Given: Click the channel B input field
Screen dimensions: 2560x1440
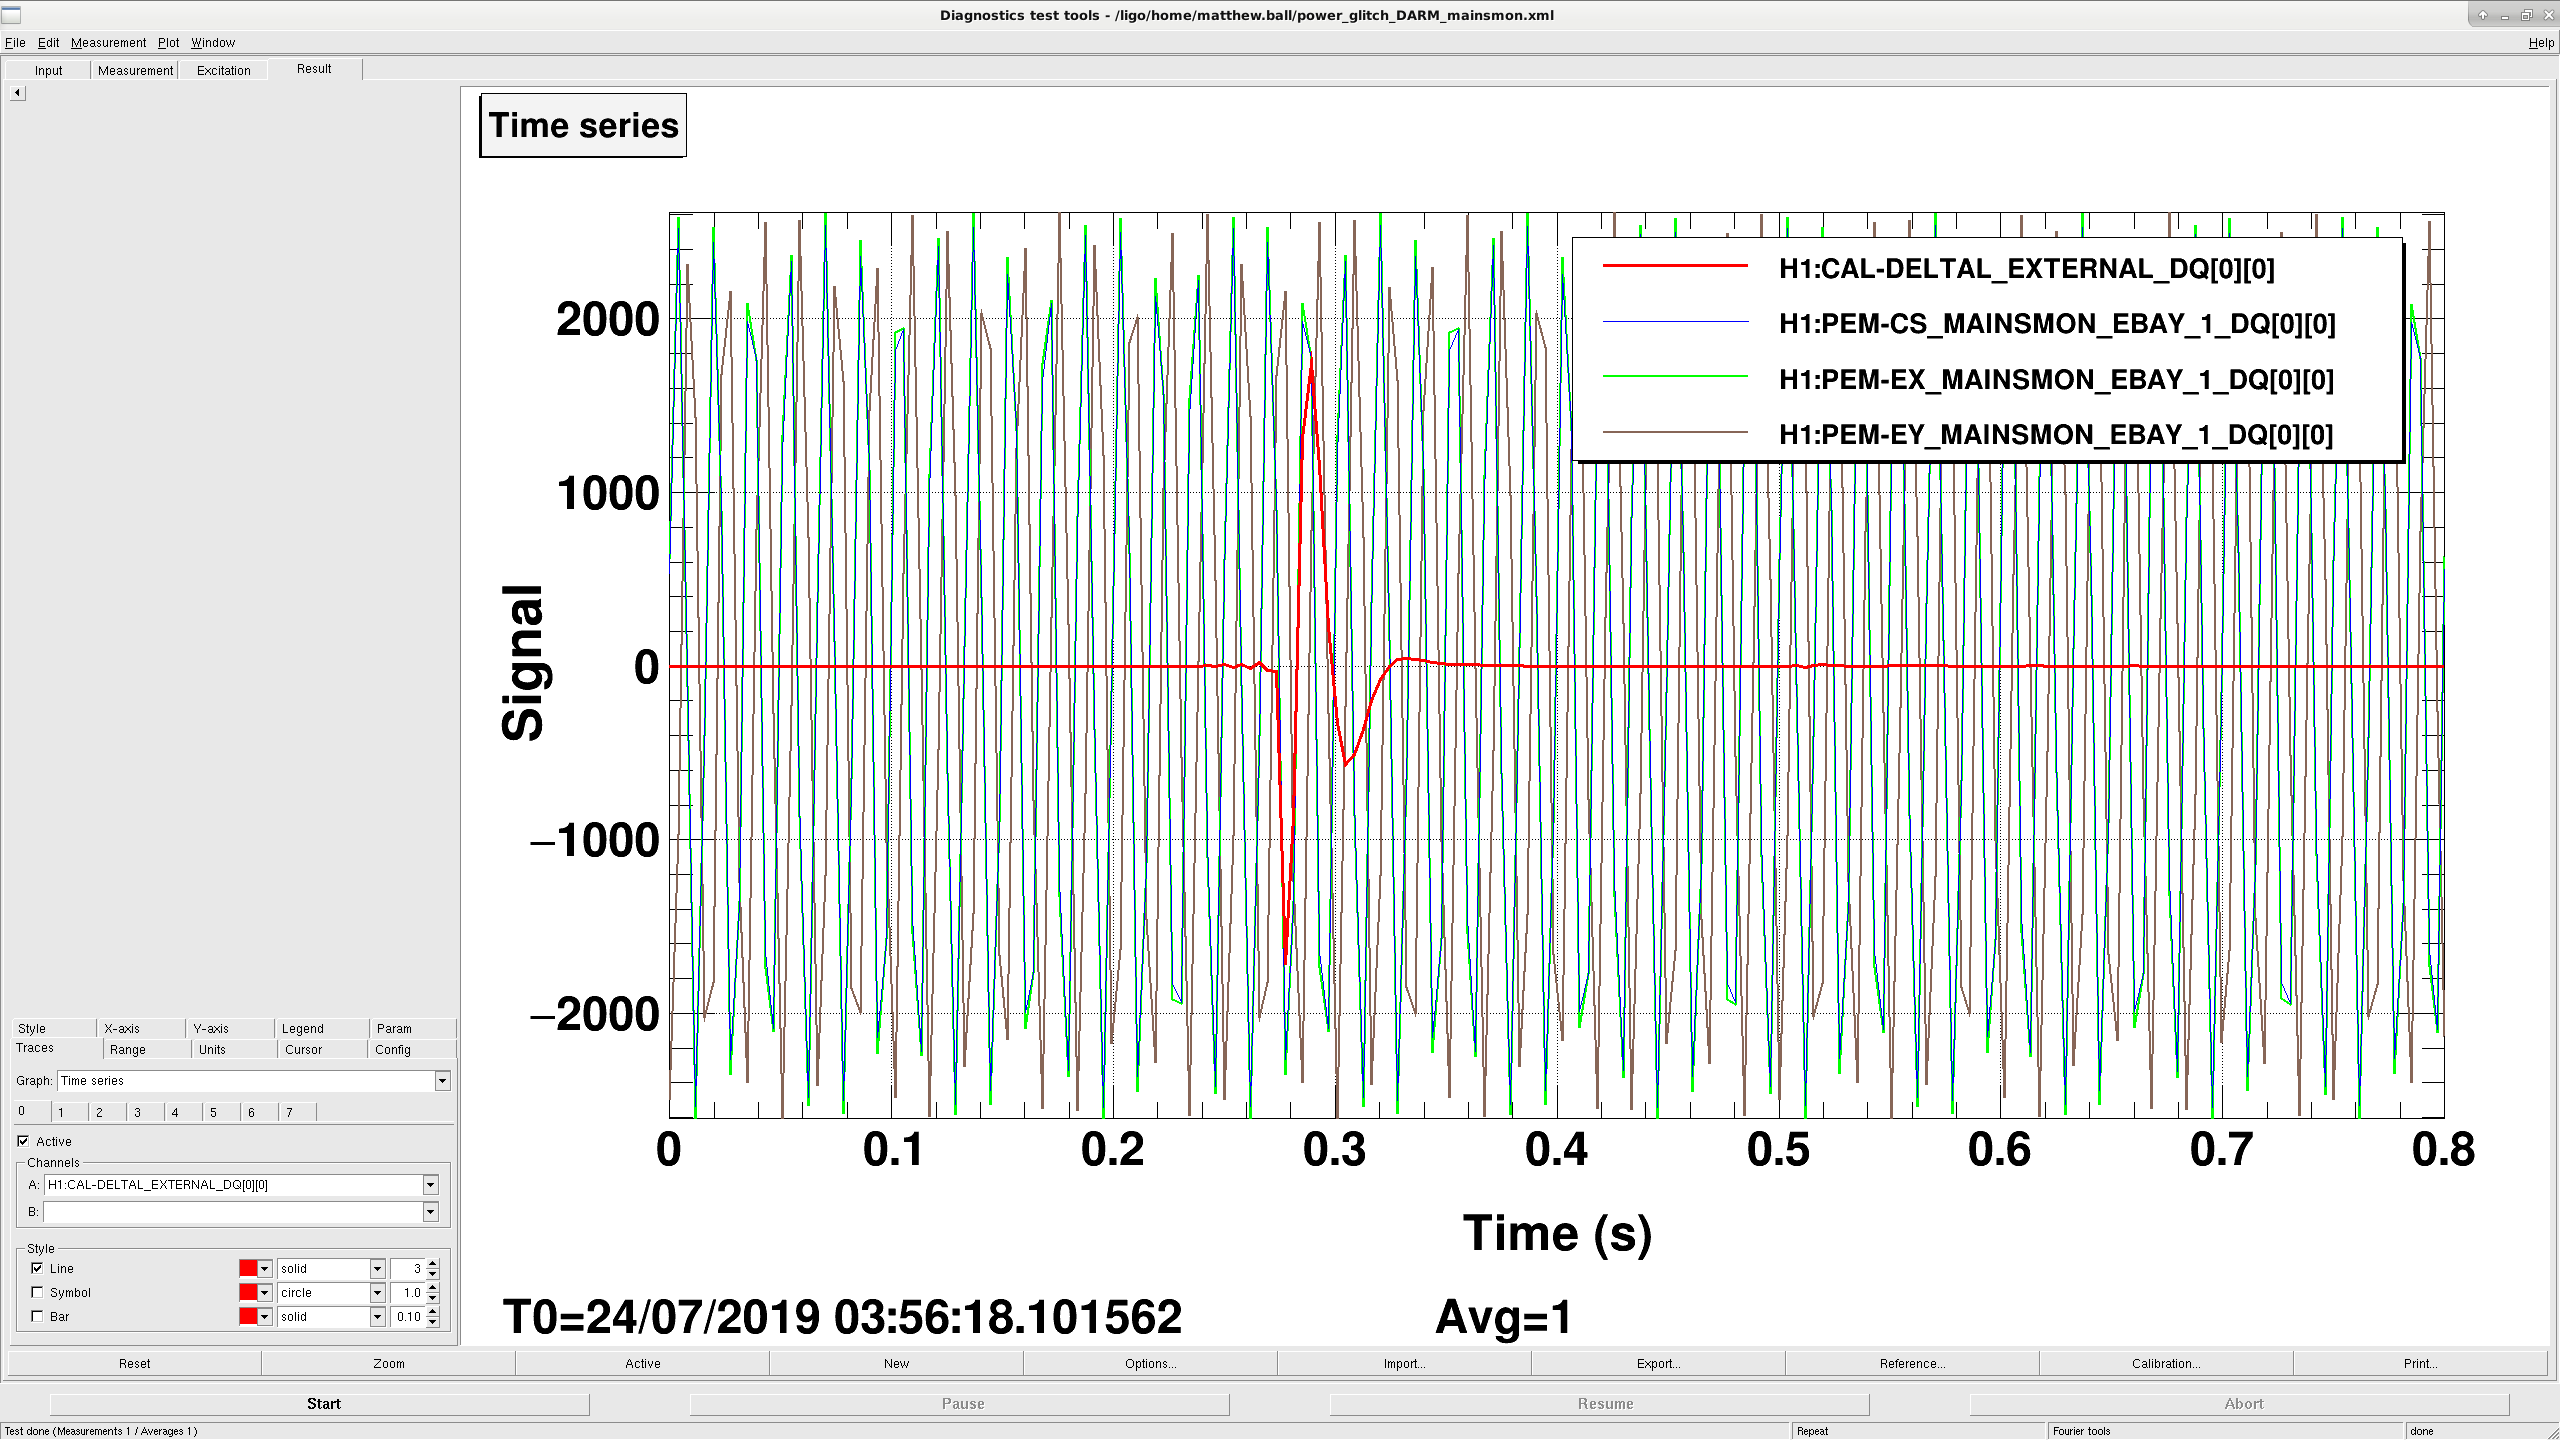Looking at the screenshot, I should tap(233, 1212).
